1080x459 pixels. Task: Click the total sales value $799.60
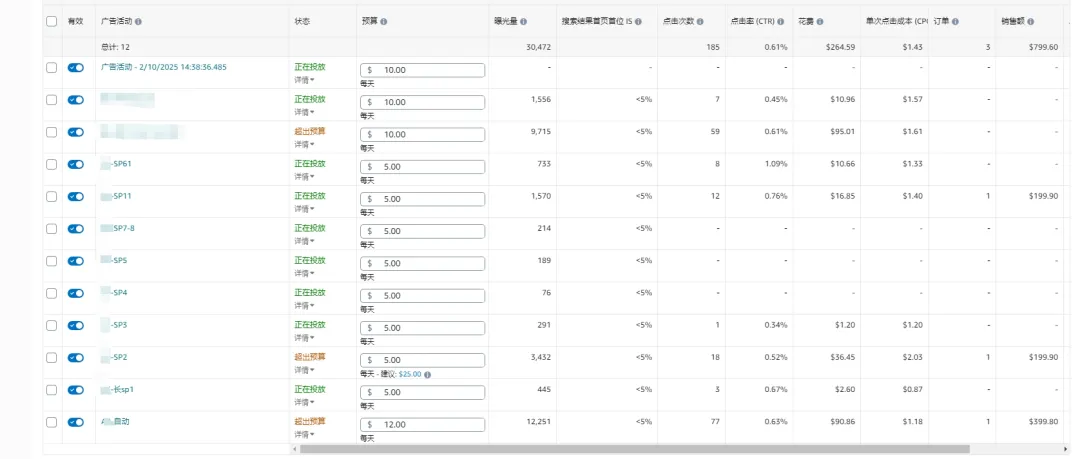pos(1042,48)
